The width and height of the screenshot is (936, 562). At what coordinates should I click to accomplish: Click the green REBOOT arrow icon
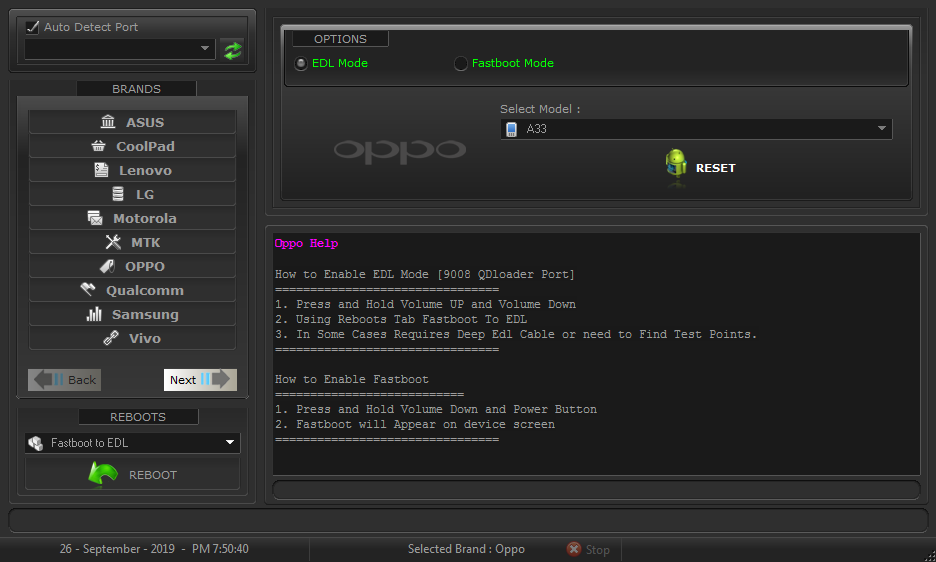click(x=103, y=474)
